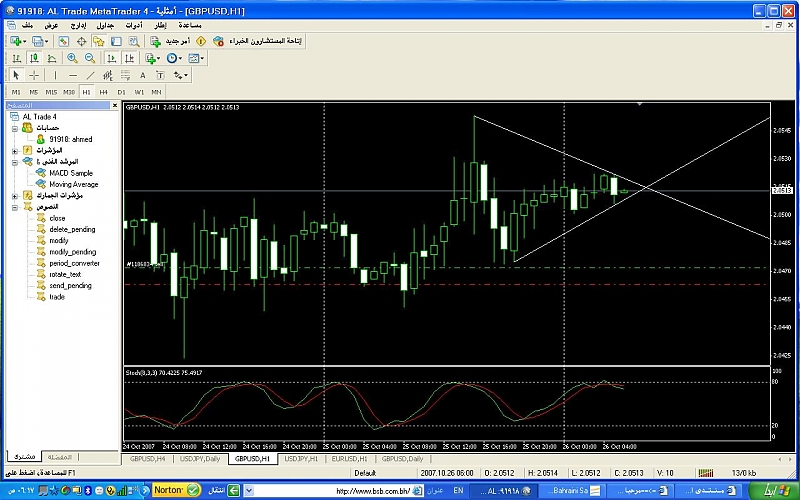Open the Templates dropdown
Image resolution: width=800 pixels, height=500 pixels.
[196, 58]
